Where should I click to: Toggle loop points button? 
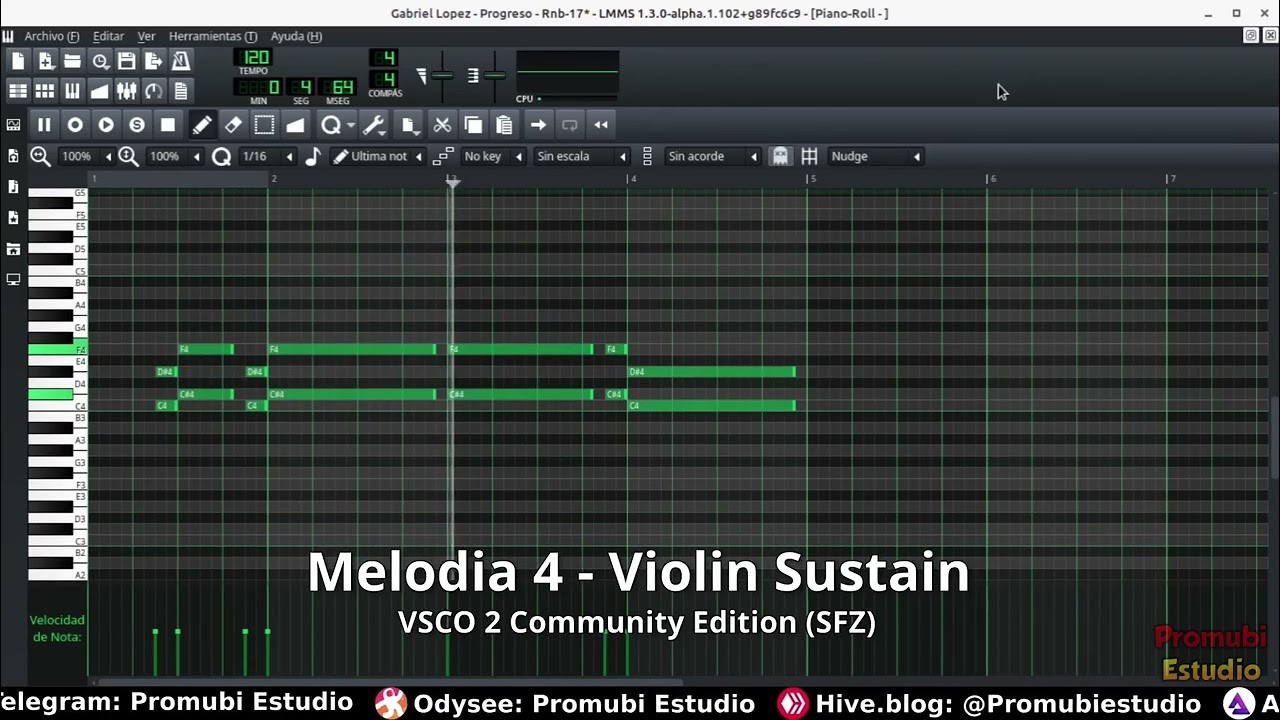pyautogui.click(x=569, y=125)
